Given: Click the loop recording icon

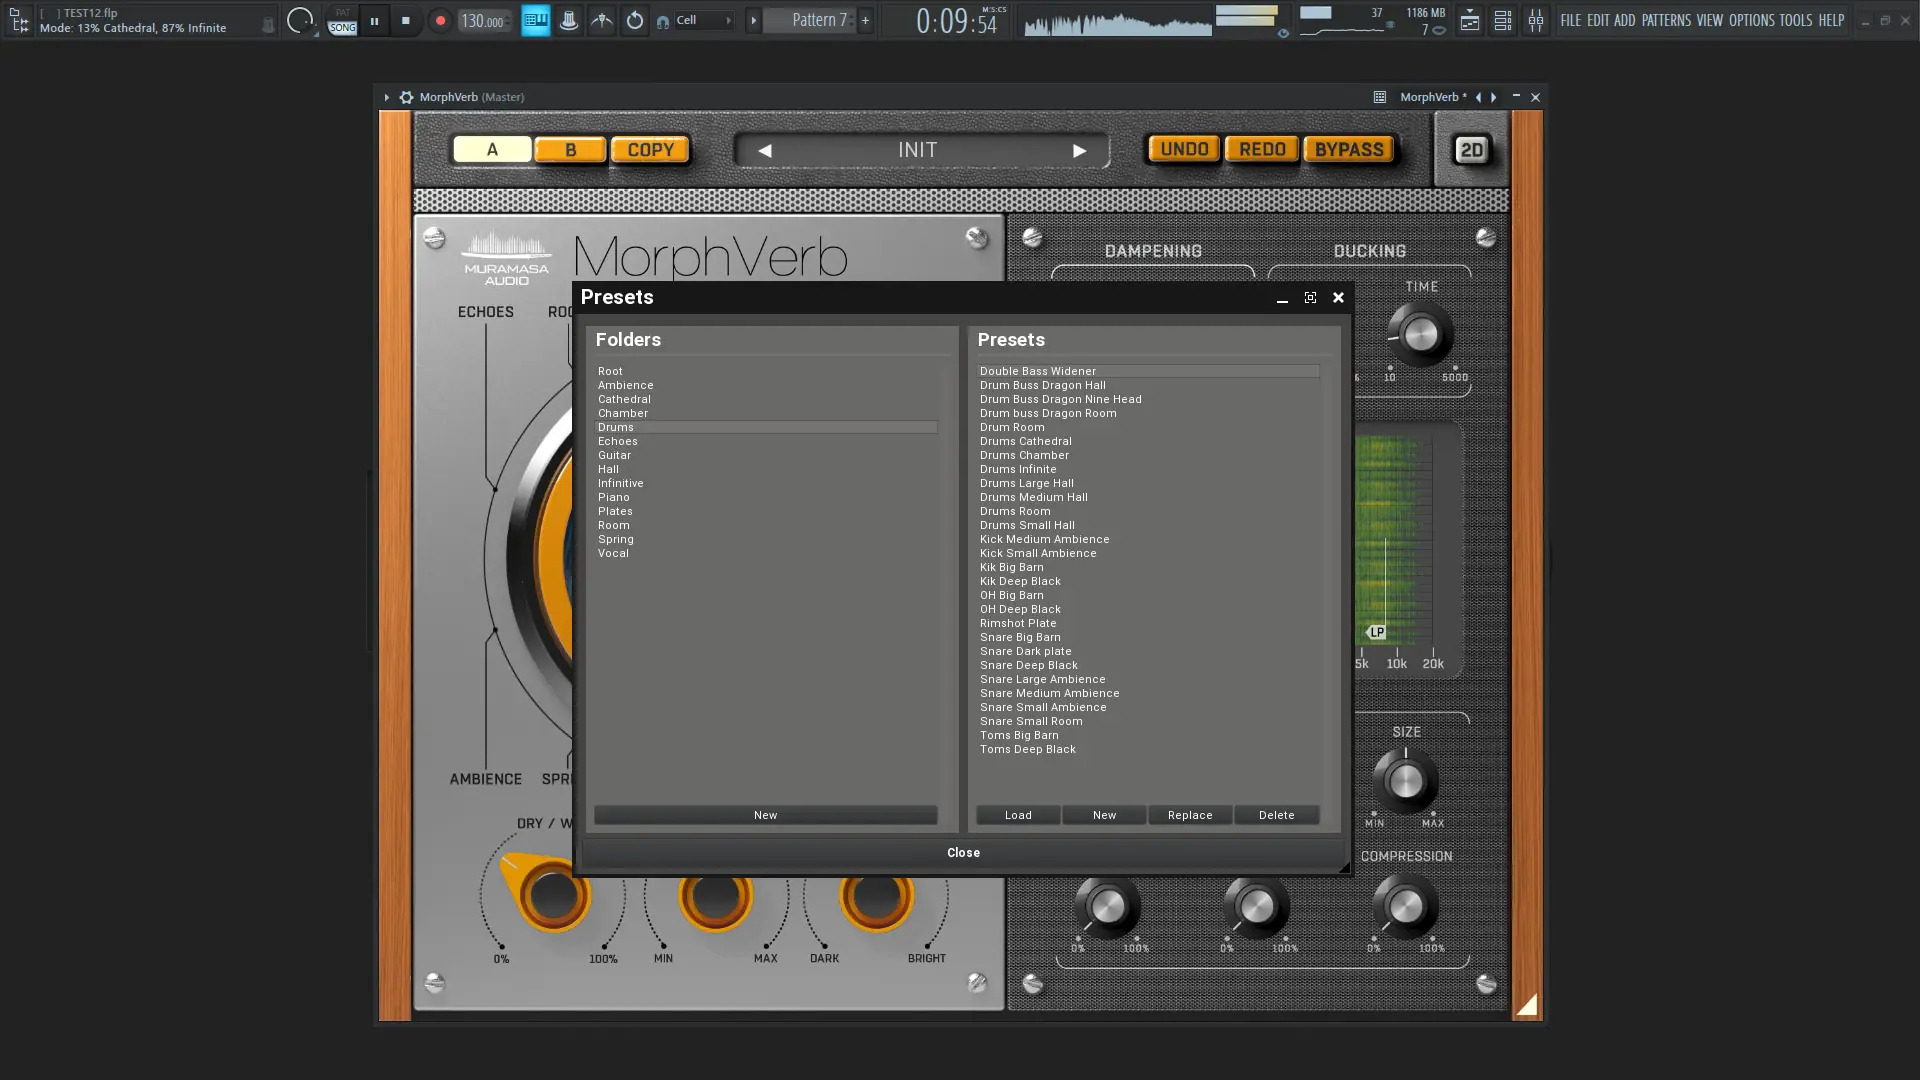Looking at the screenshot, I should point(634,21).
